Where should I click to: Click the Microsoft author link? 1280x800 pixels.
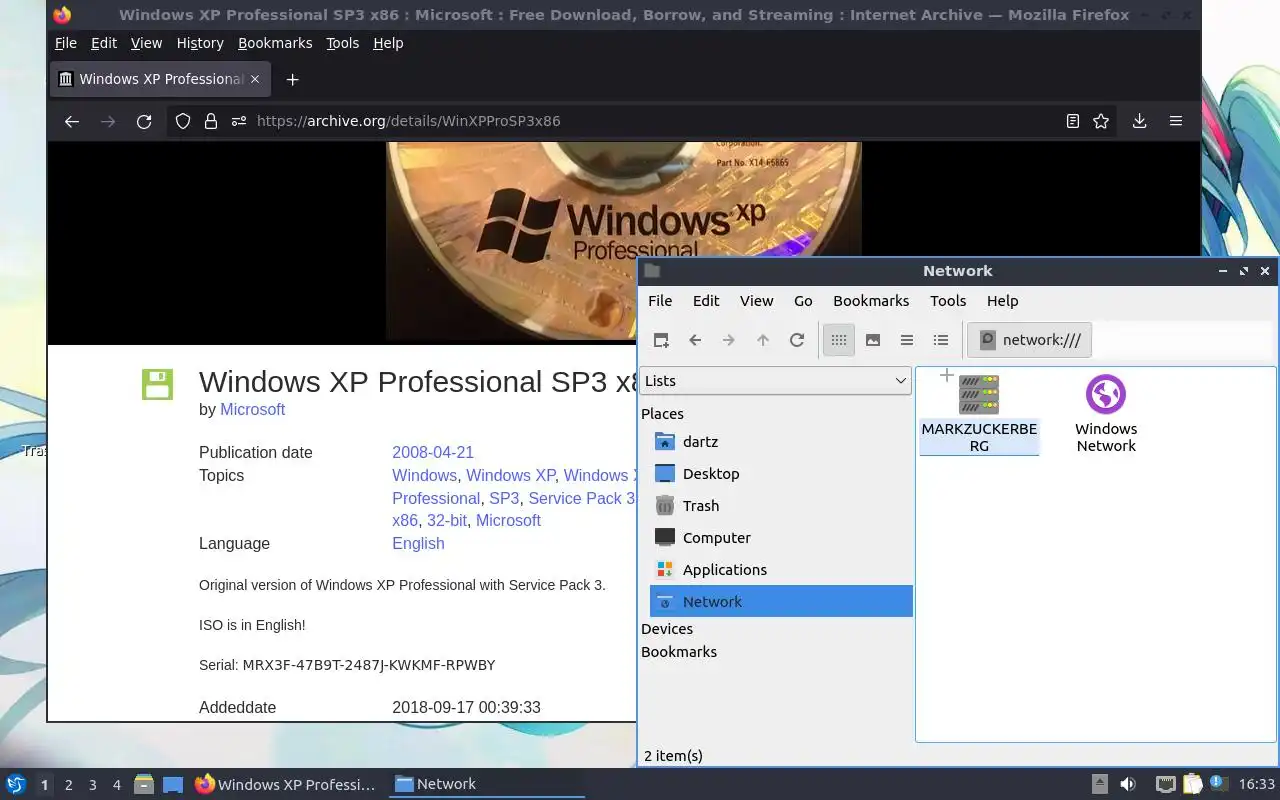click(x=252, y=410)
